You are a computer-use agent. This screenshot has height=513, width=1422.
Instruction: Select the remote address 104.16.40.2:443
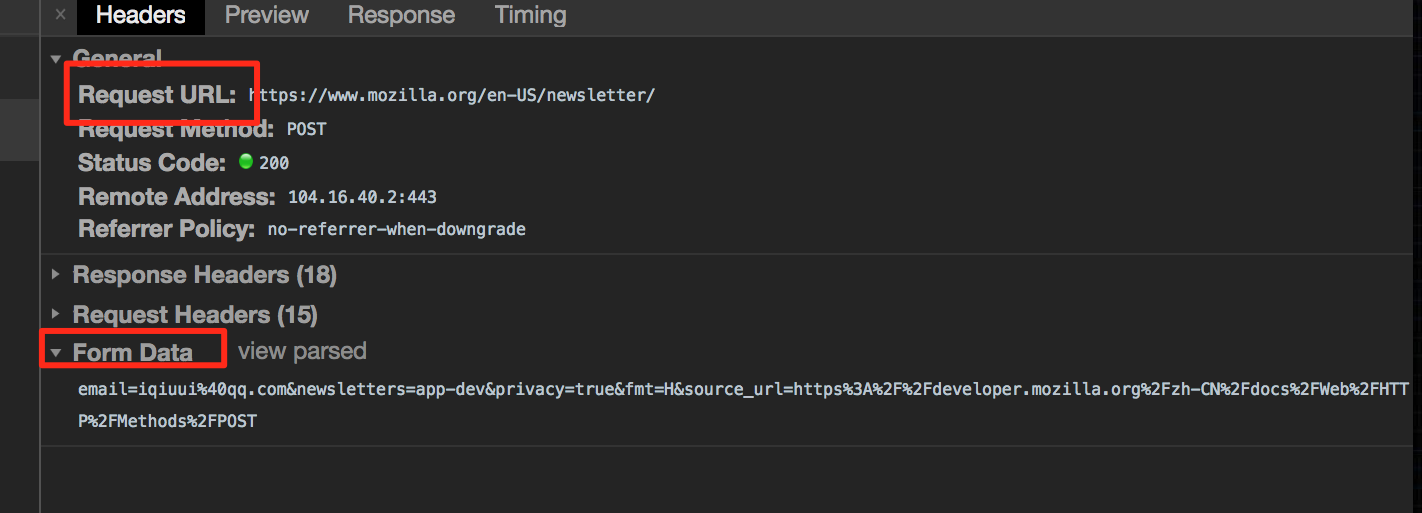click(362, 197)
